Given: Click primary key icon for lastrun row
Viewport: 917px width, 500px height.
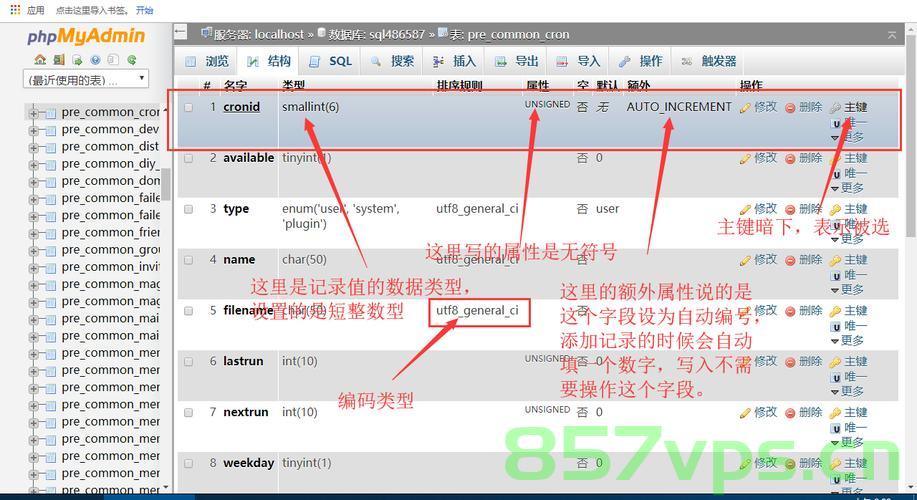Looking at the screenshot, I should (x=835, y=362).
